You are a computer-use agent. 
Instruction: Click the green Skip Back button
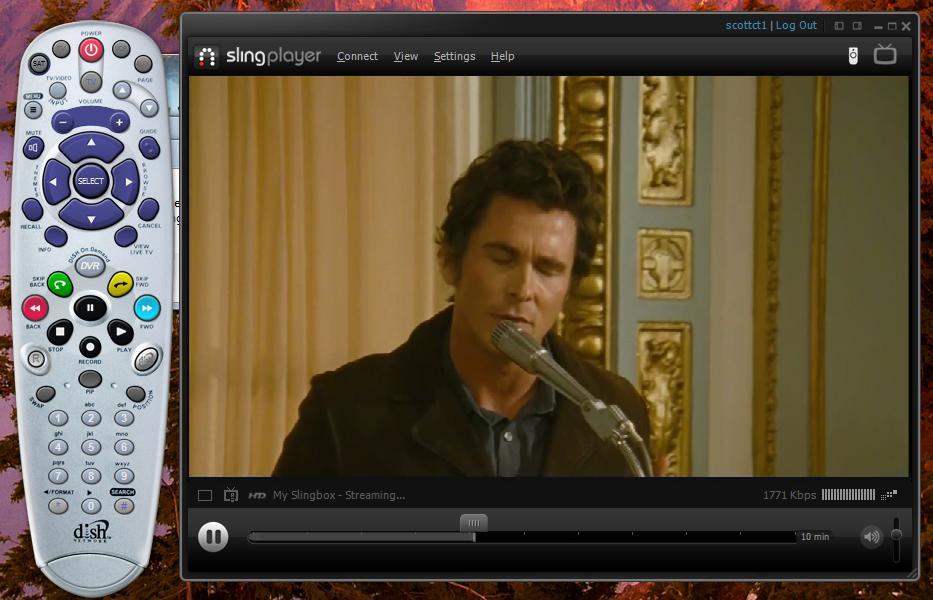click(60, 284)
